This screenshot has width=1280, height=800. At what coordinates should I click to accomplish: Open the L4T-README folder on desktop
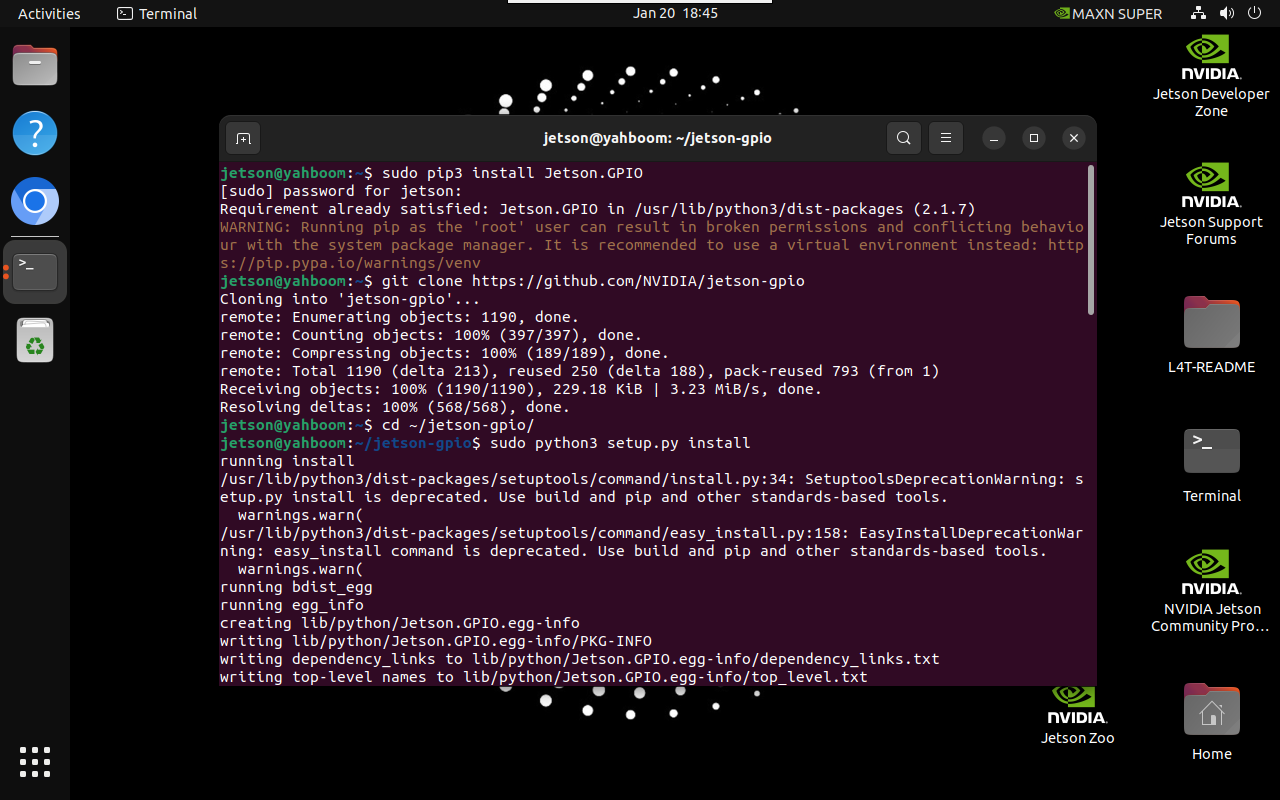coord(1211,335)
